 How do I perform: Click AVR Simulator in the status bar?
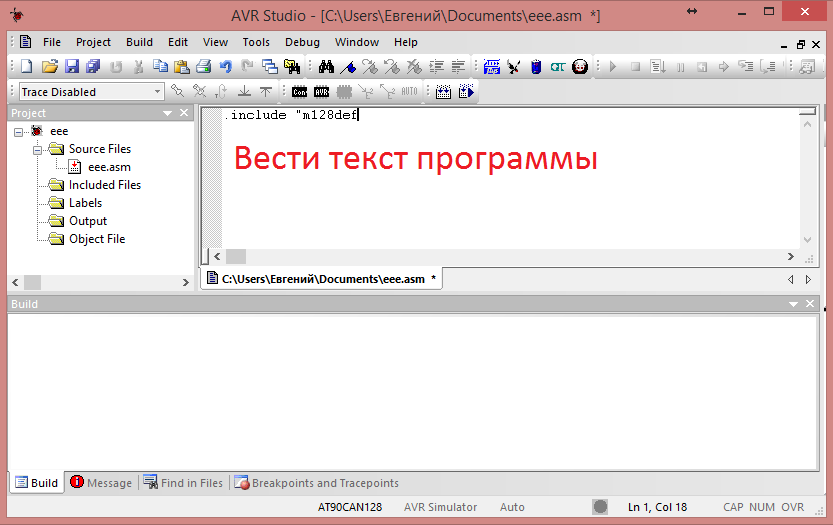click(x=440, y=507)
